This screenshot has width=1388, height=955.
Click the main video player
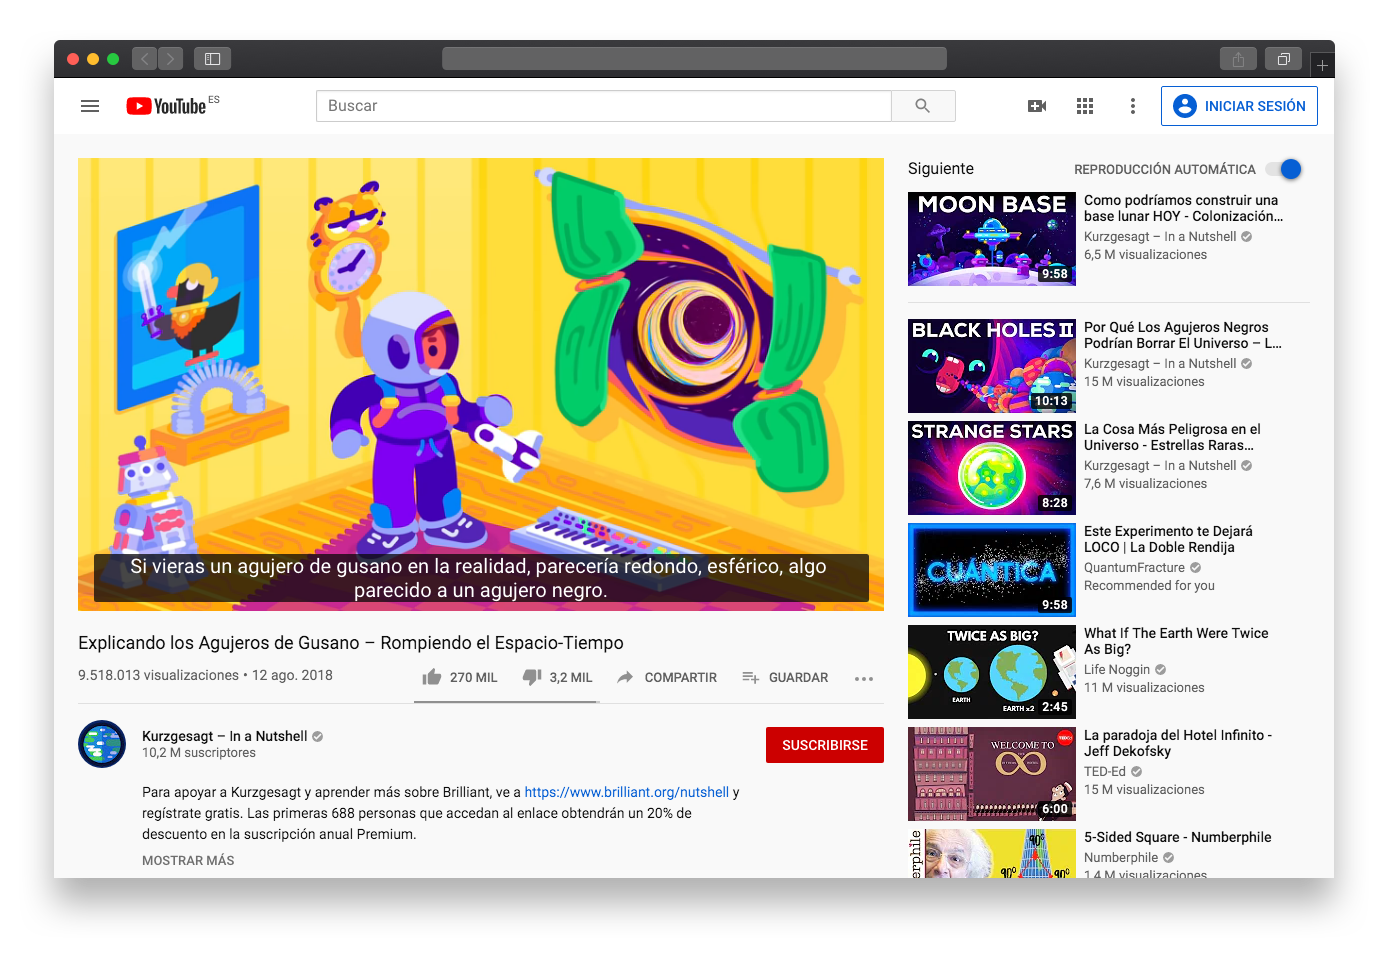click(481, 384)
